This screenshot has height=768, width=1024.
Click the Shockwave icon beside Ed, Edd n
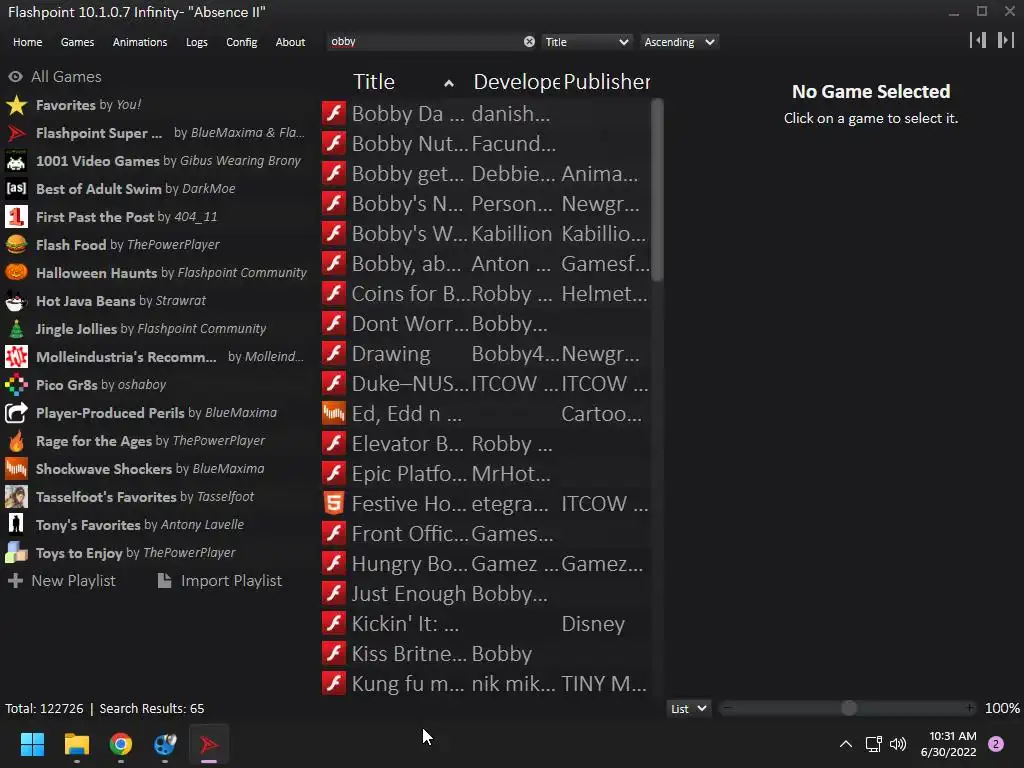(x=334, y=413)
